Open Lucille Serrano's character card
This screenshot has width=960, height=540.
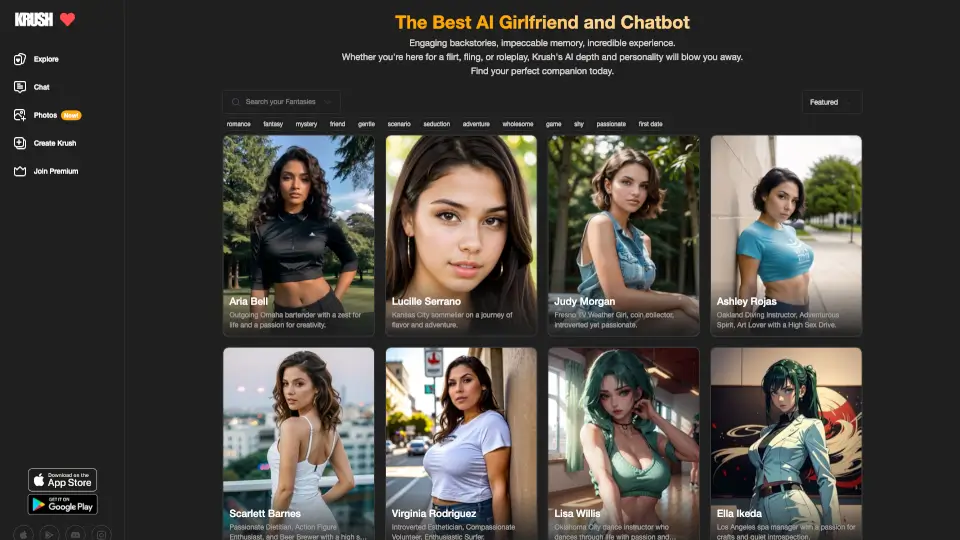click(461, 236)
